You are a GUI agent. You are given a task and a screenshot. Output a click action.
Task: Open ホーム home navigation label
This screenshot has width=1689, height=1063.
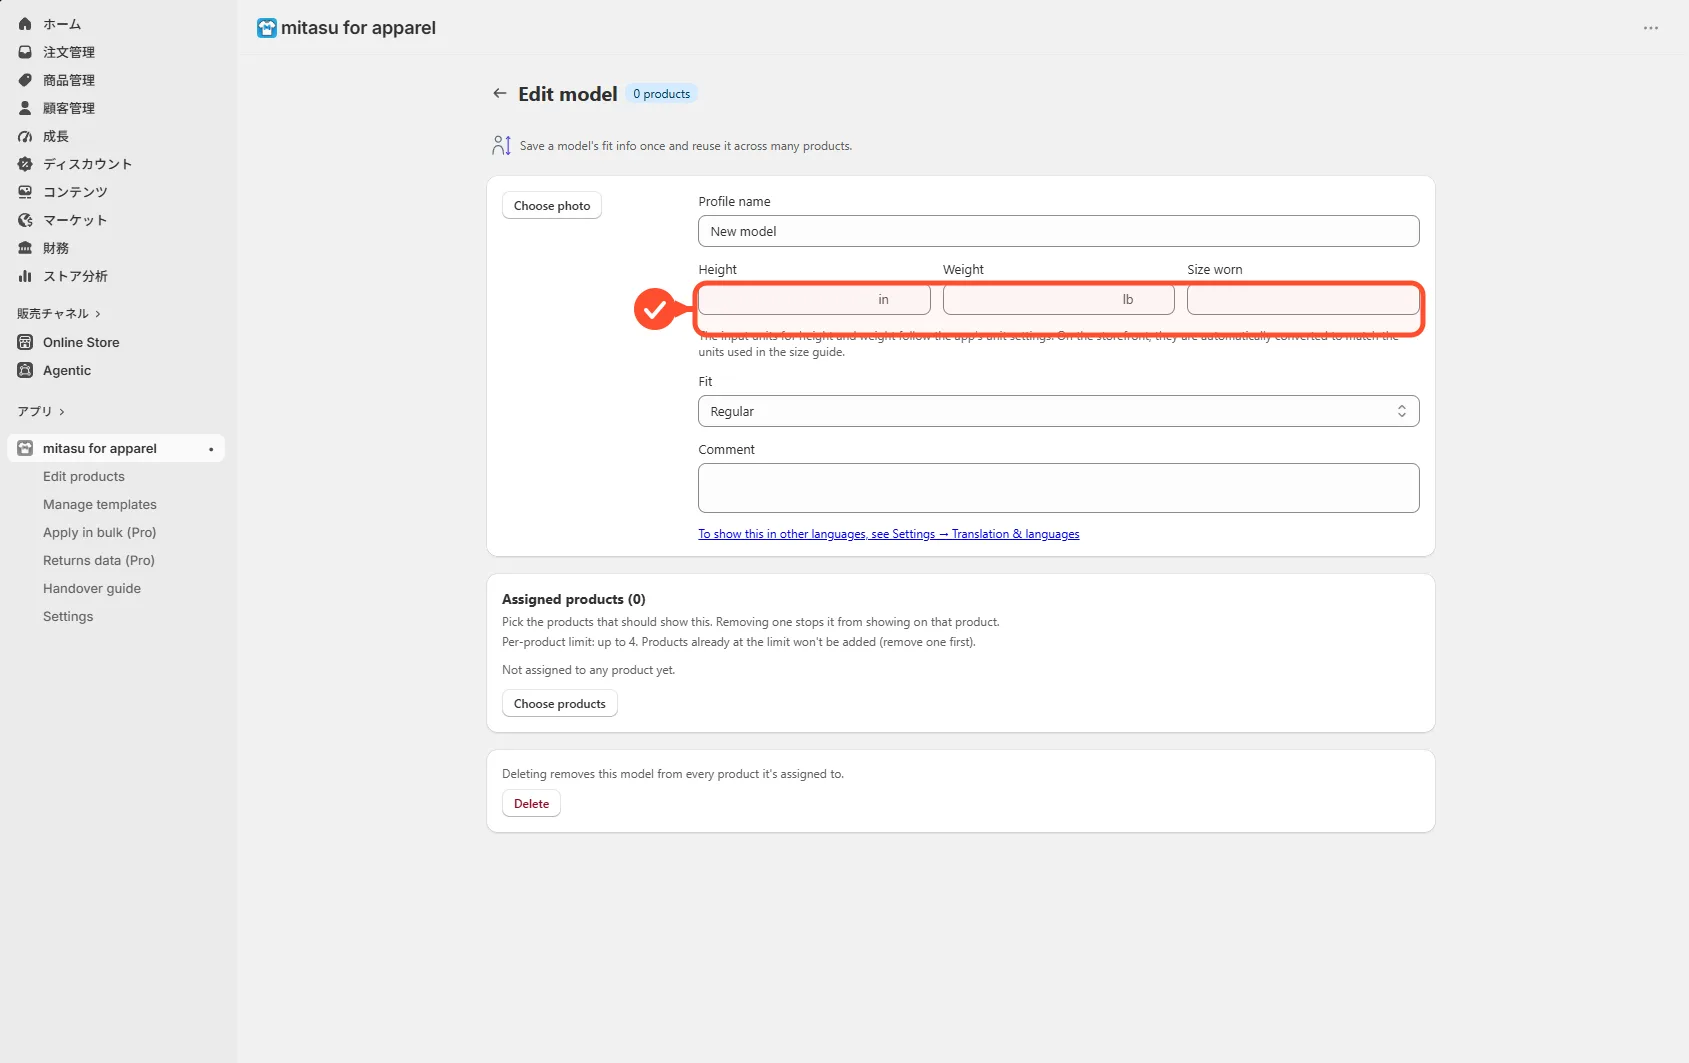click(62, 24)
